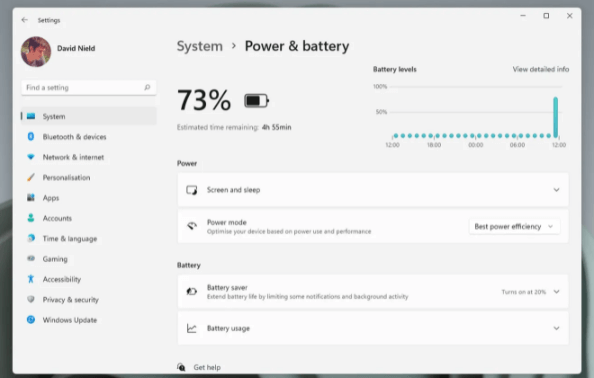594x378 pixels.
Task: Click the David Nield account name
Action: pos(76,48)
